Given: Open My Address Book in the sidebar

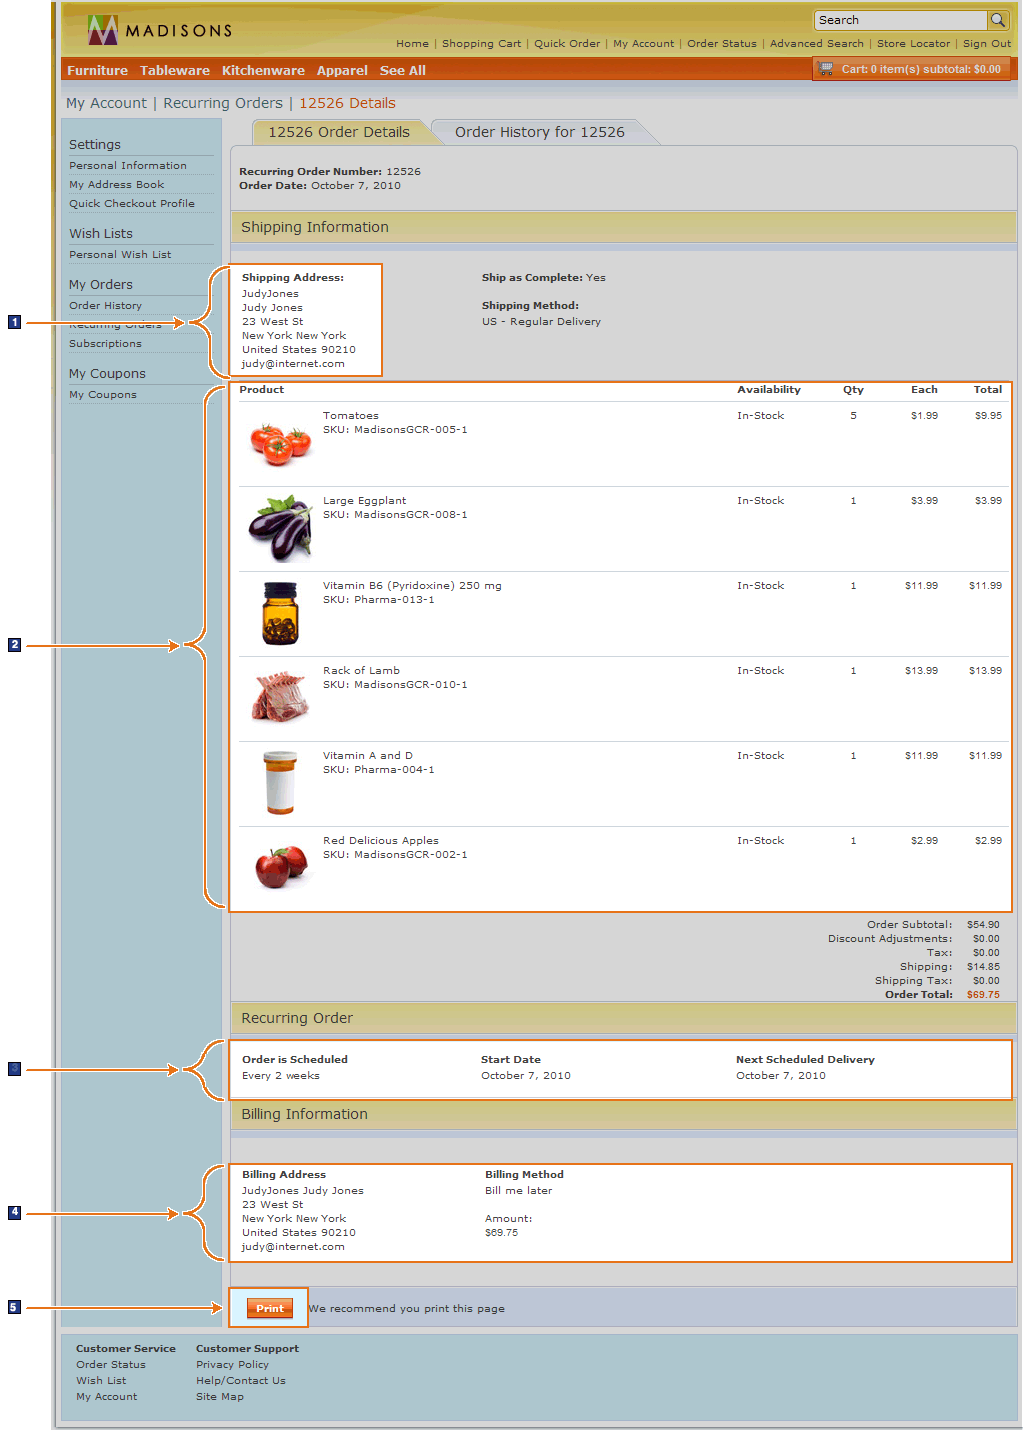Looking at the screenshot, I should pos(115,184).
